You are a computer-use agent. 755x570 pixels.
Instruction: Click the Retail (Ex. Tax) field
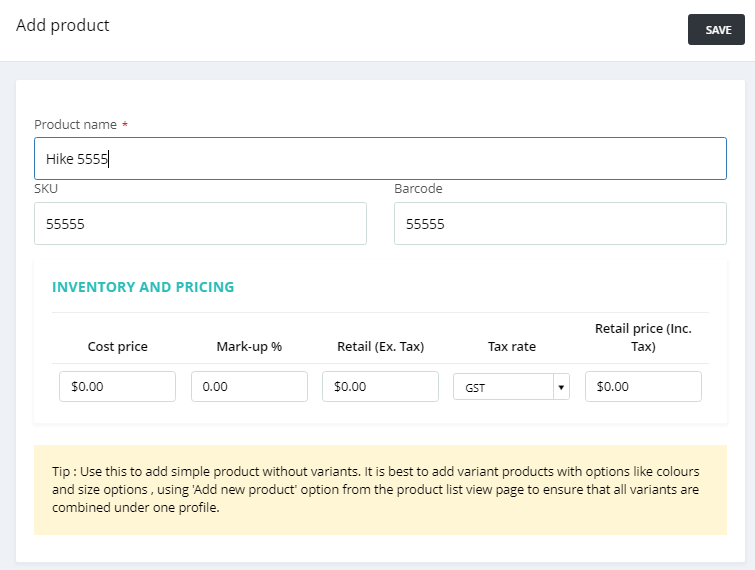[380, 386]
